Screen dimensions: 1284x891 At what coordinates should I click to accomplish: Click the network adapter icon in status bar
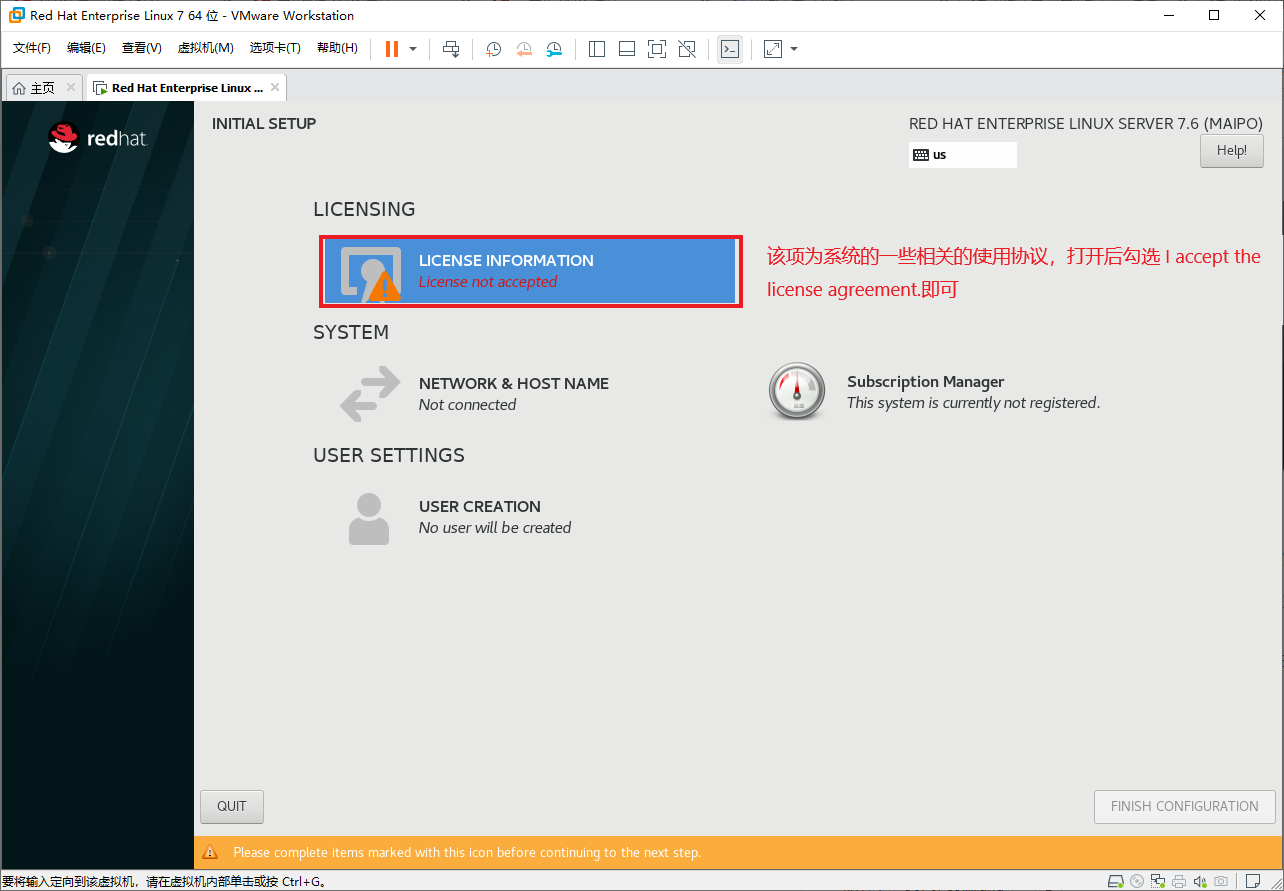1158,881
